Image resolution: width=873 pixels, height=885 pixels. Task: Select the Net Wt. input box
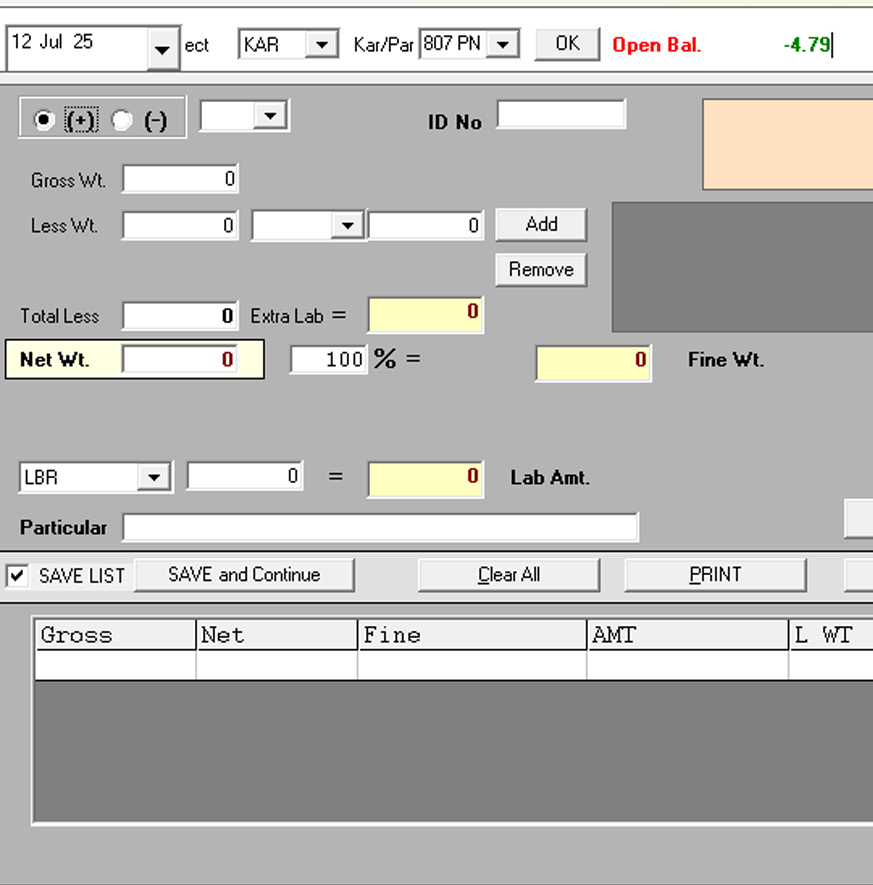[180, 360]
